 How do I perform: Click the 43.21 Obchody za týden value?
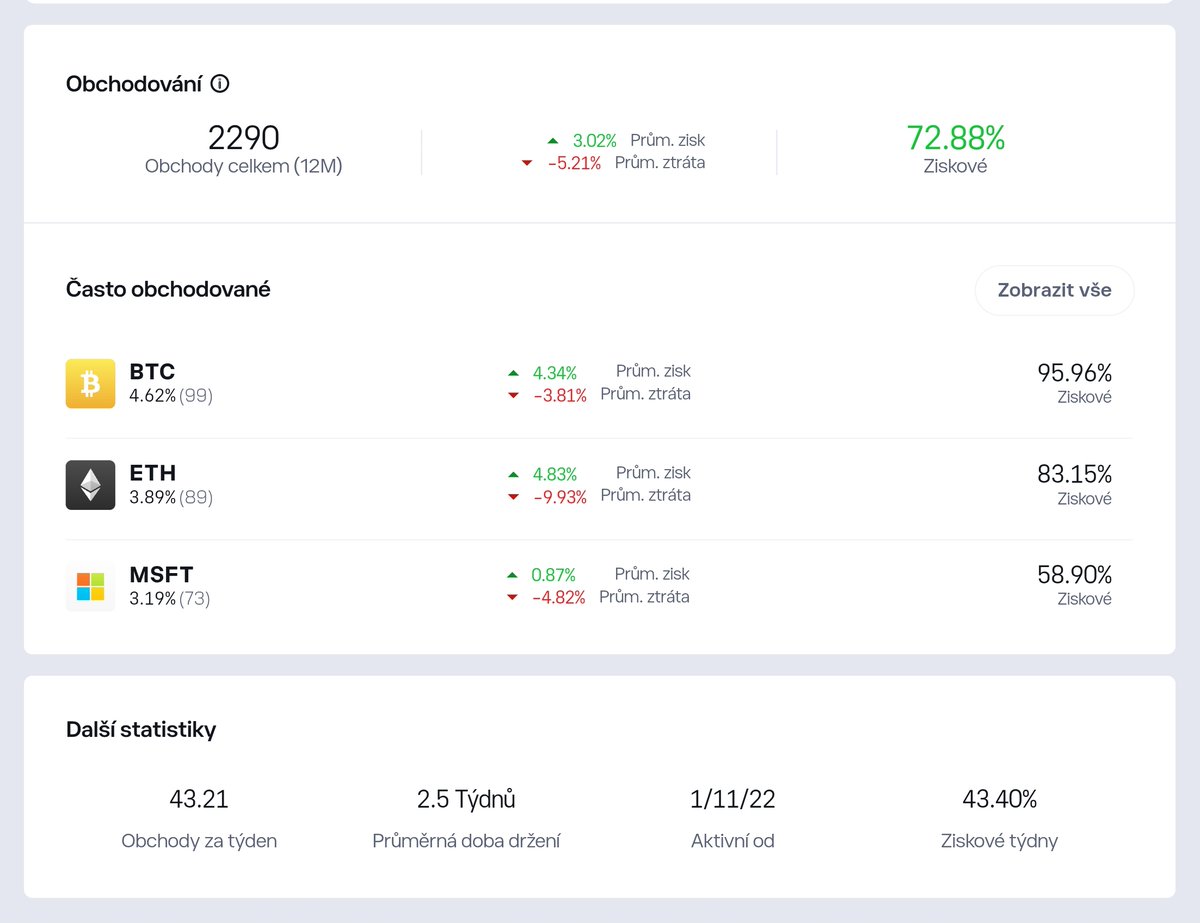click(199, 799)
